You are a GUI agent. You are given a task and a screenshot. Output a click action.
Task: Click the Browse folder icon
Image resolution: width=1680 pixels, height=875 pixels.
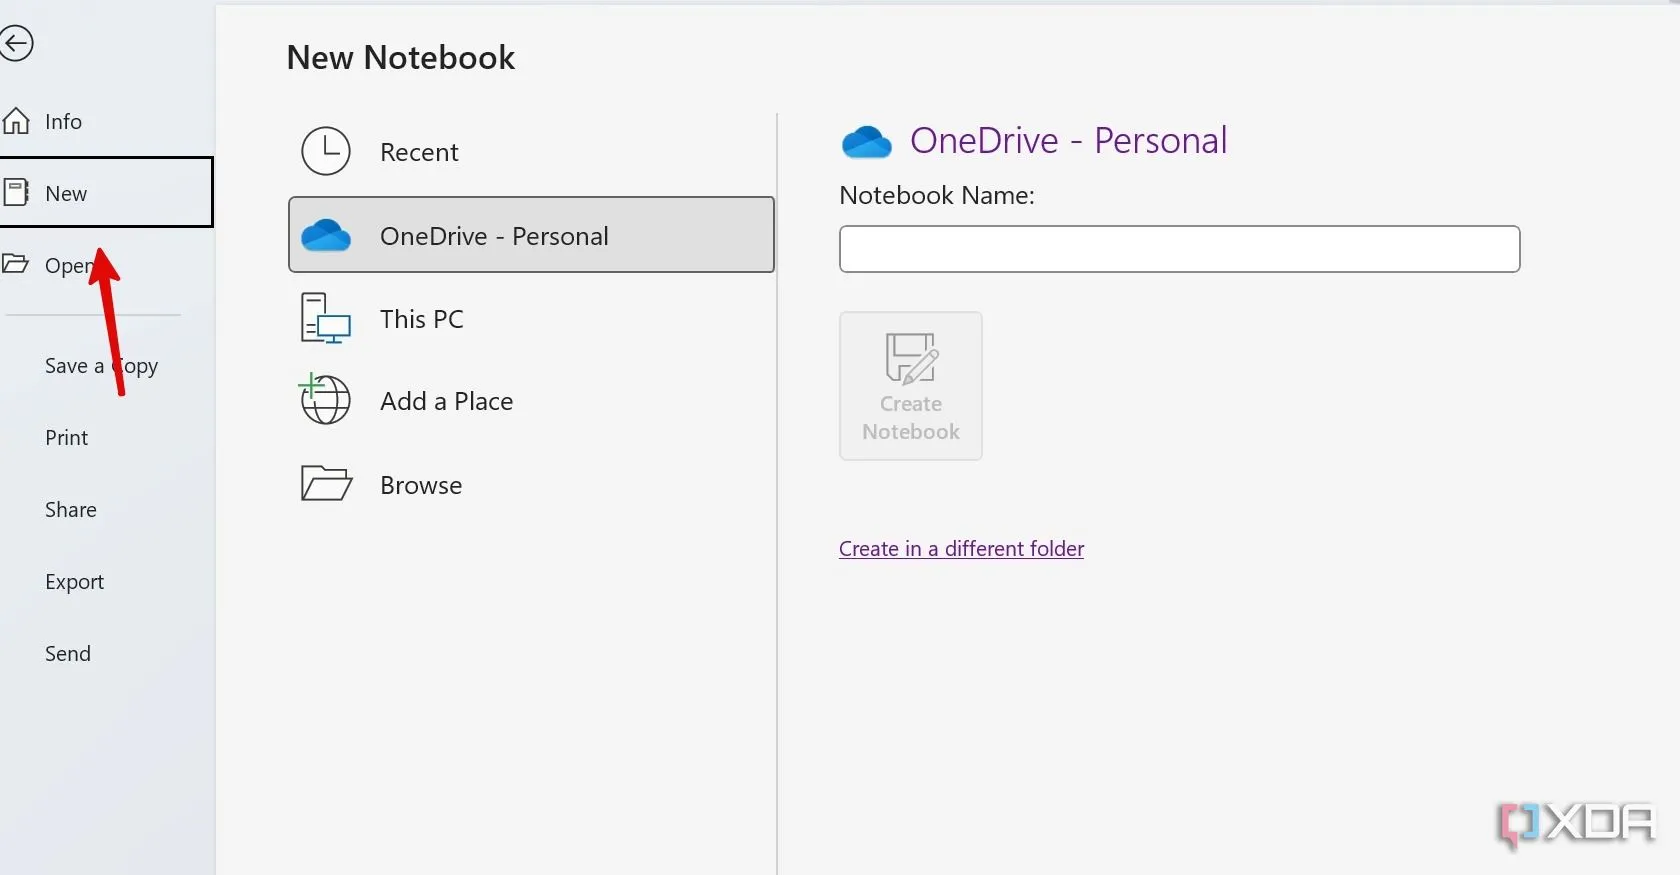coord(326,483)
